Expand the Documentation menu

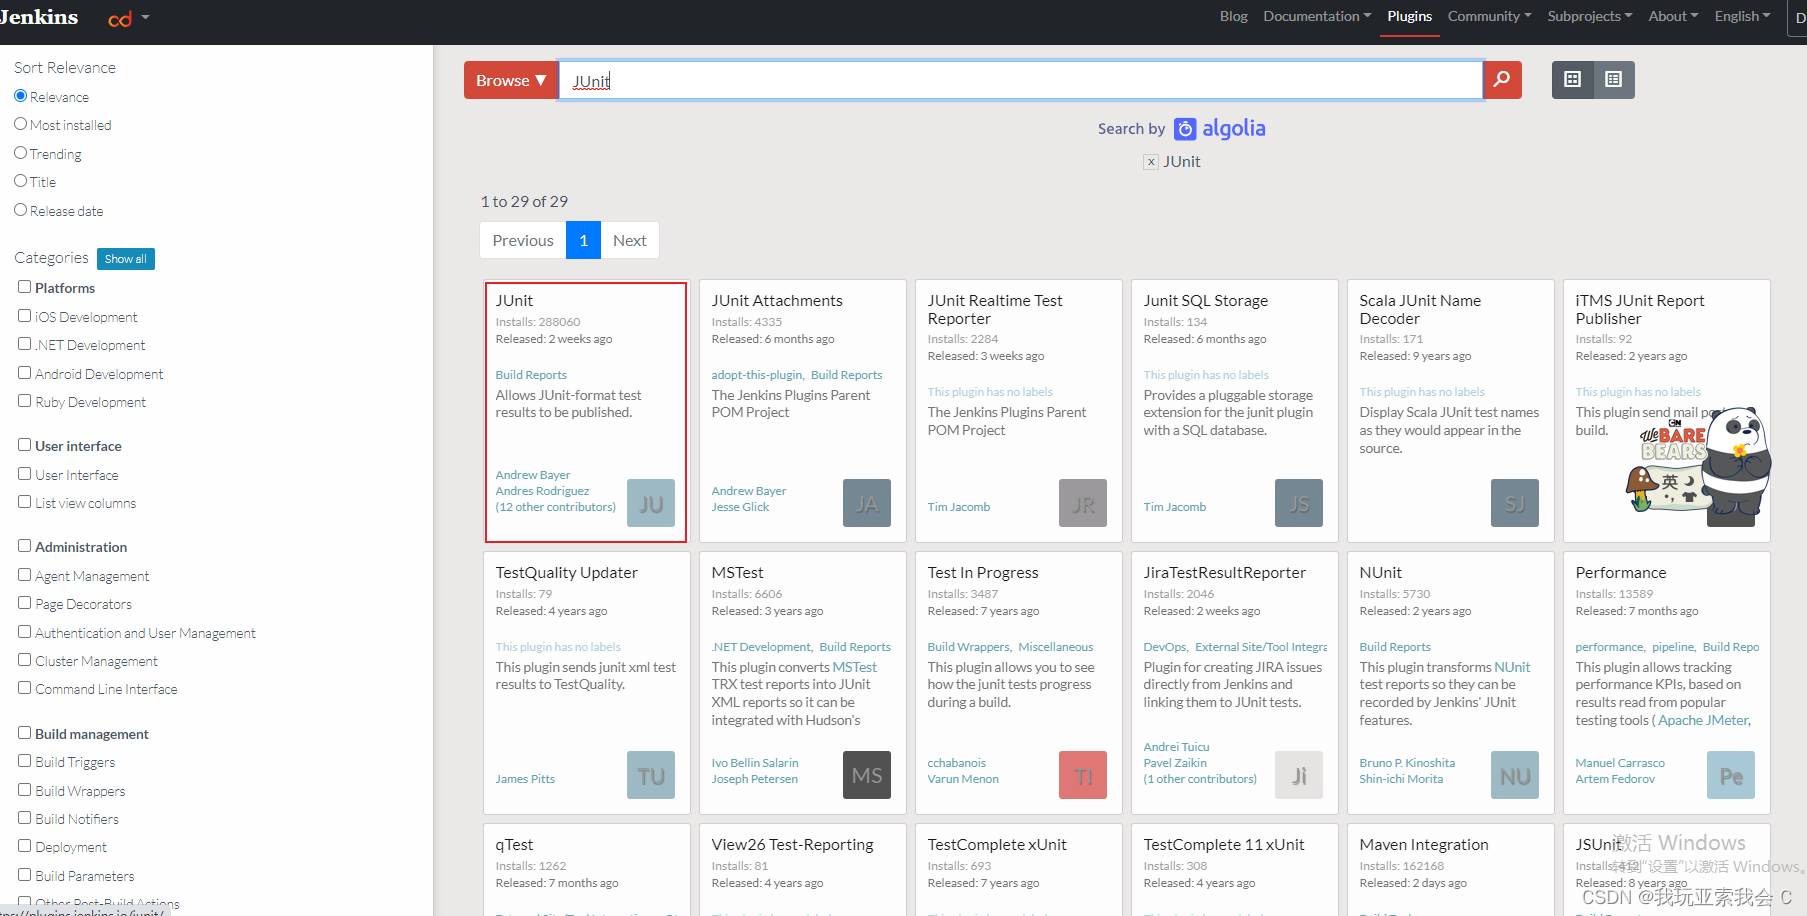(1317, 16)
